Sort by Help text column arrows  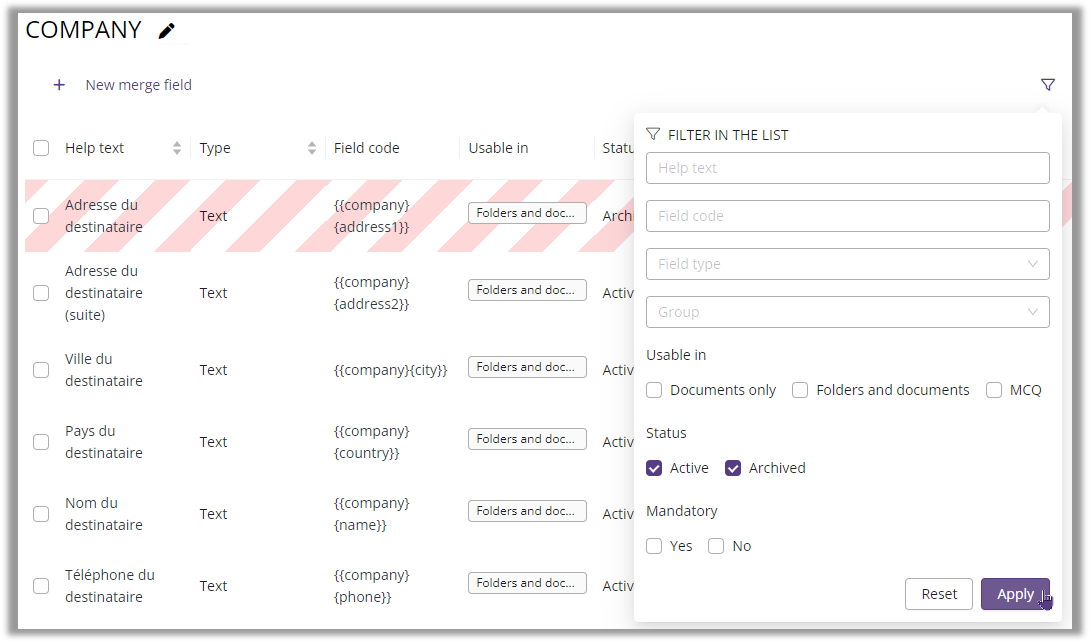[x=177, y=148]
